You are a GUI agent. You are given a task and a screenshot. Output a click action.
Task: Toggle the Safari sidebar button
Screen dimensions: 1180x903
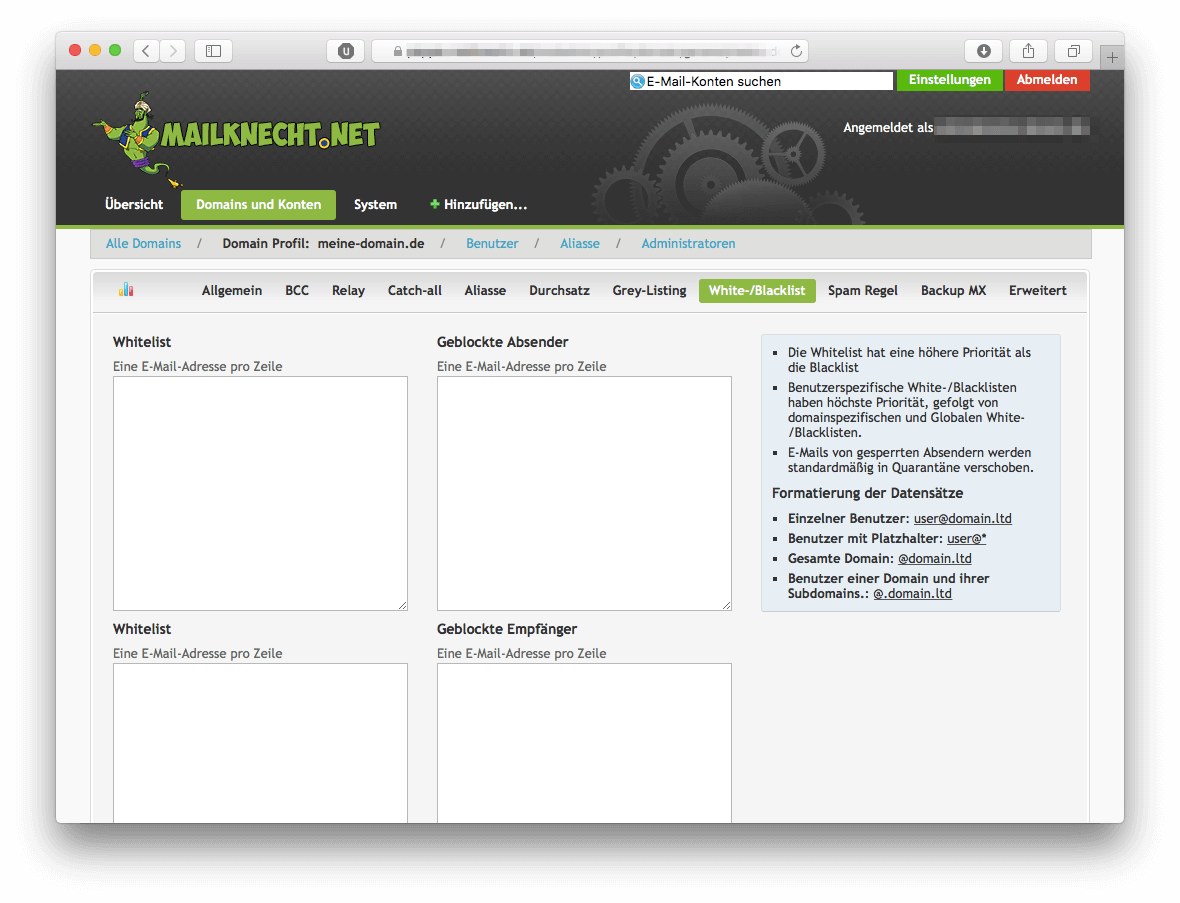(214, 50)
